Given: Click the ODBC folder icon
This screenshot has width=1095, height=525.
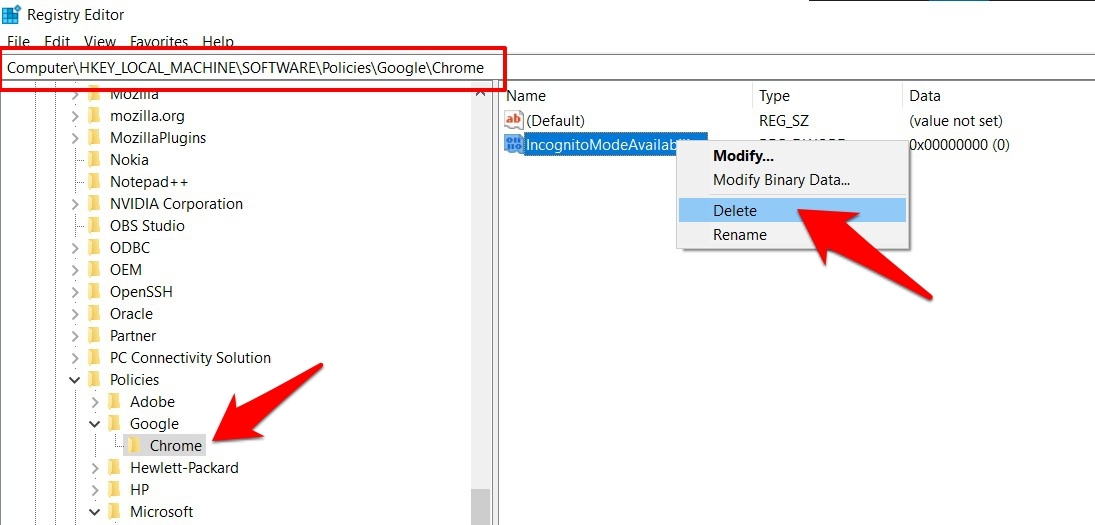Looking at the screenshot, I should (95, 248).
